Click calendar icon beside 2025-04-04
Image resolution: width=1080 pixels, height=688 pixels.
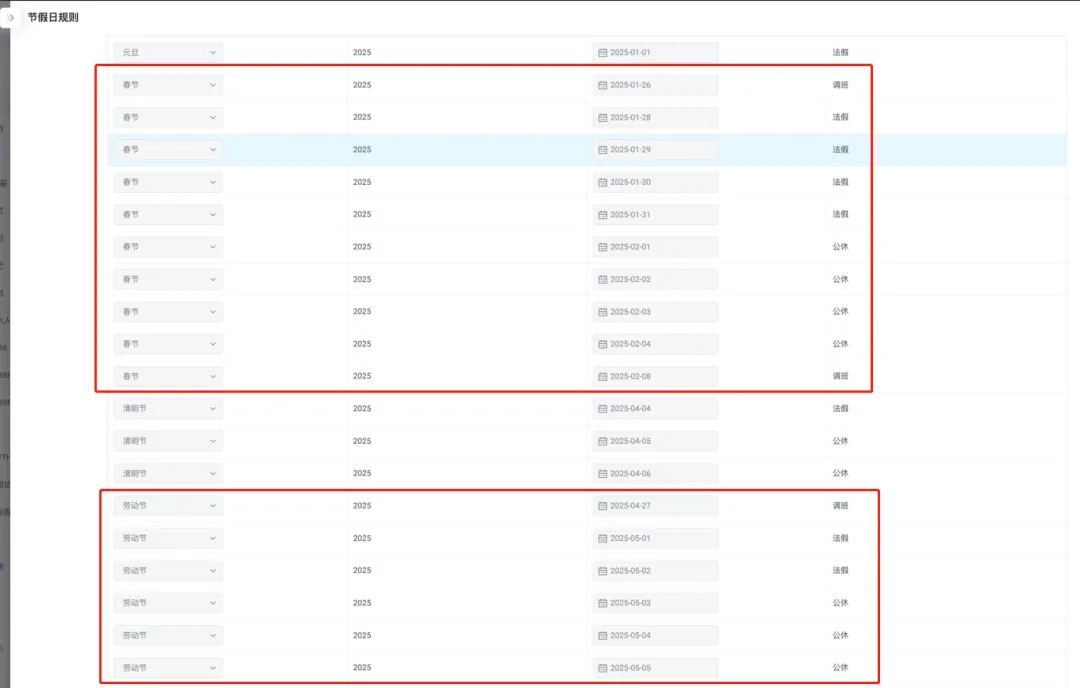click(602, 409)
